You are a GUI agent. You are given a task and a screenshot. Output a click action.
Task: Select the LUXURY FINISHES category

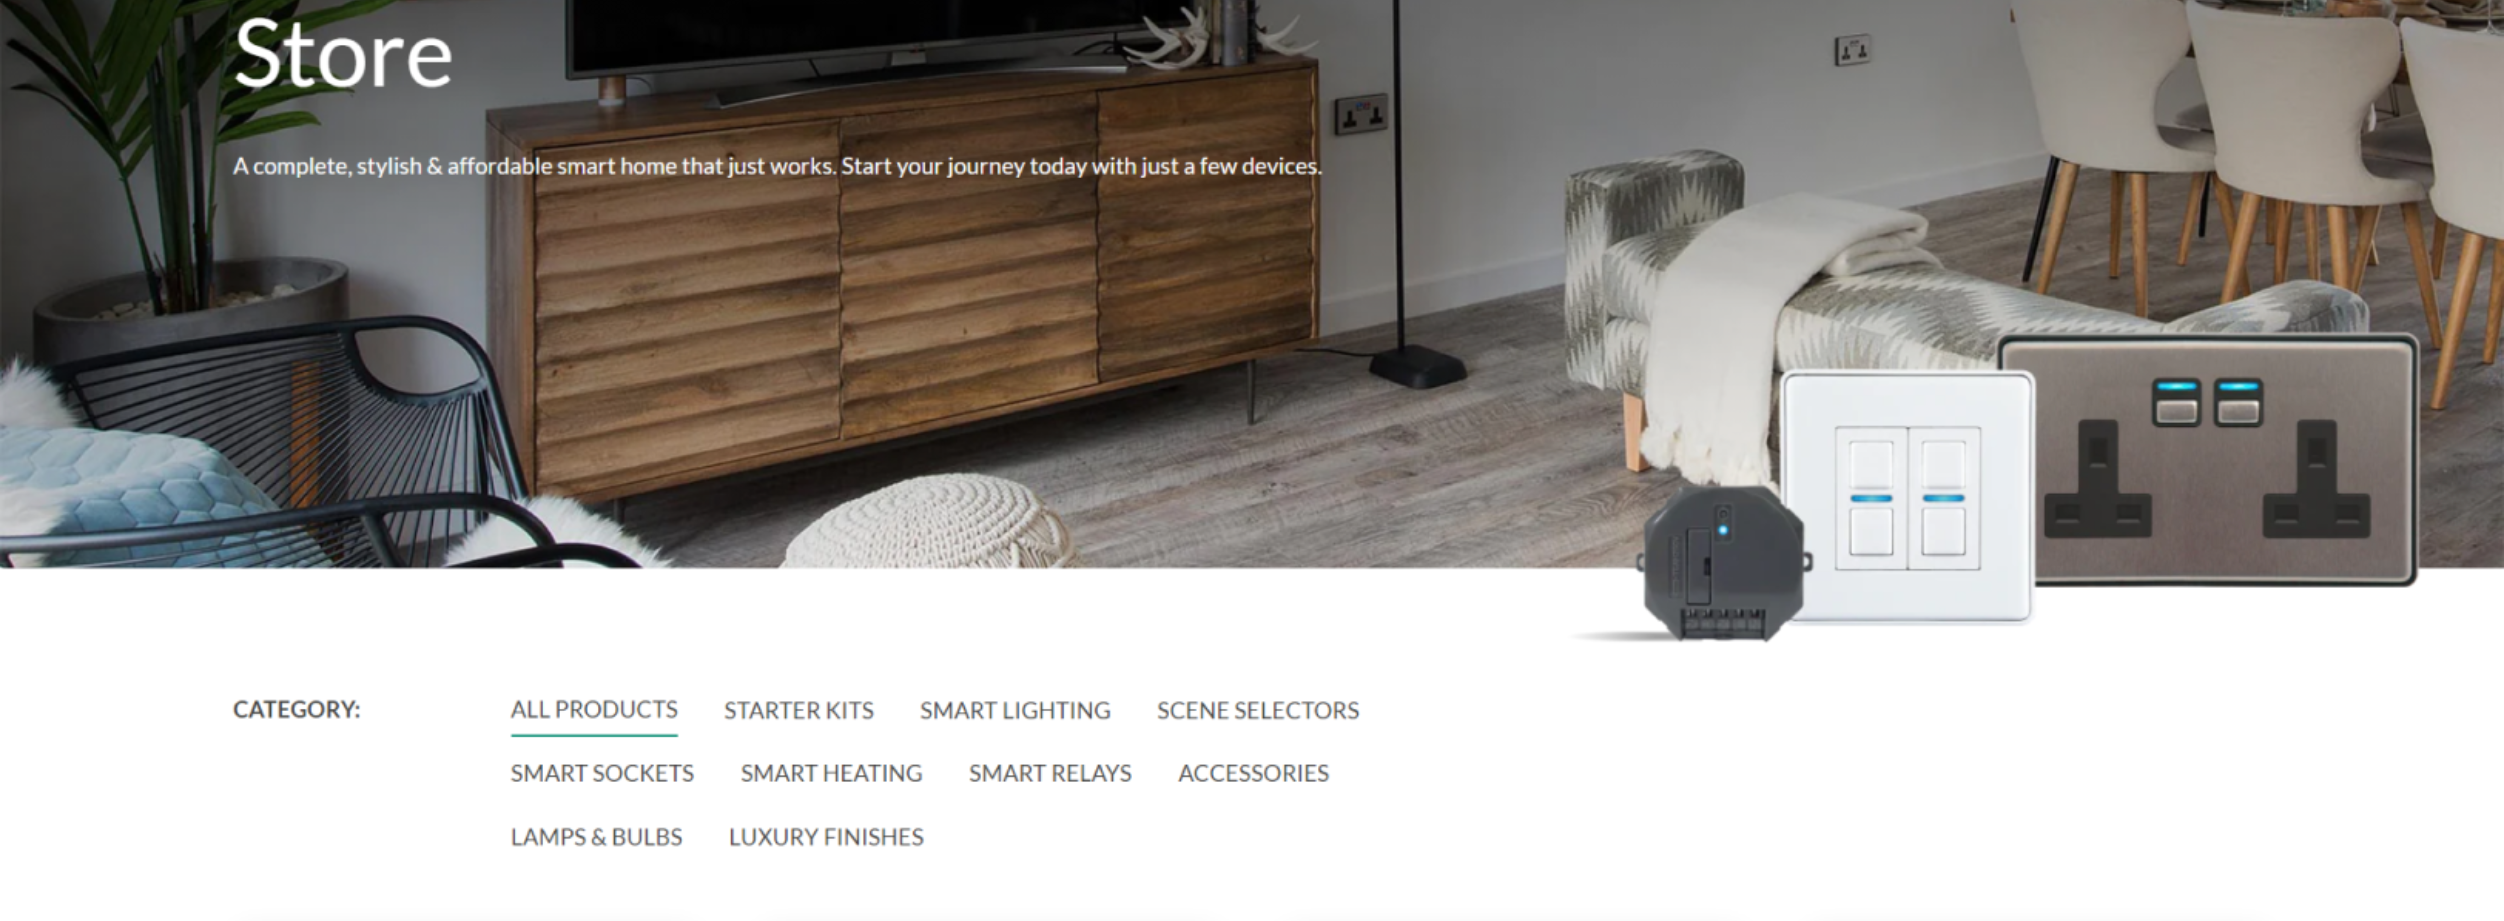826,837
